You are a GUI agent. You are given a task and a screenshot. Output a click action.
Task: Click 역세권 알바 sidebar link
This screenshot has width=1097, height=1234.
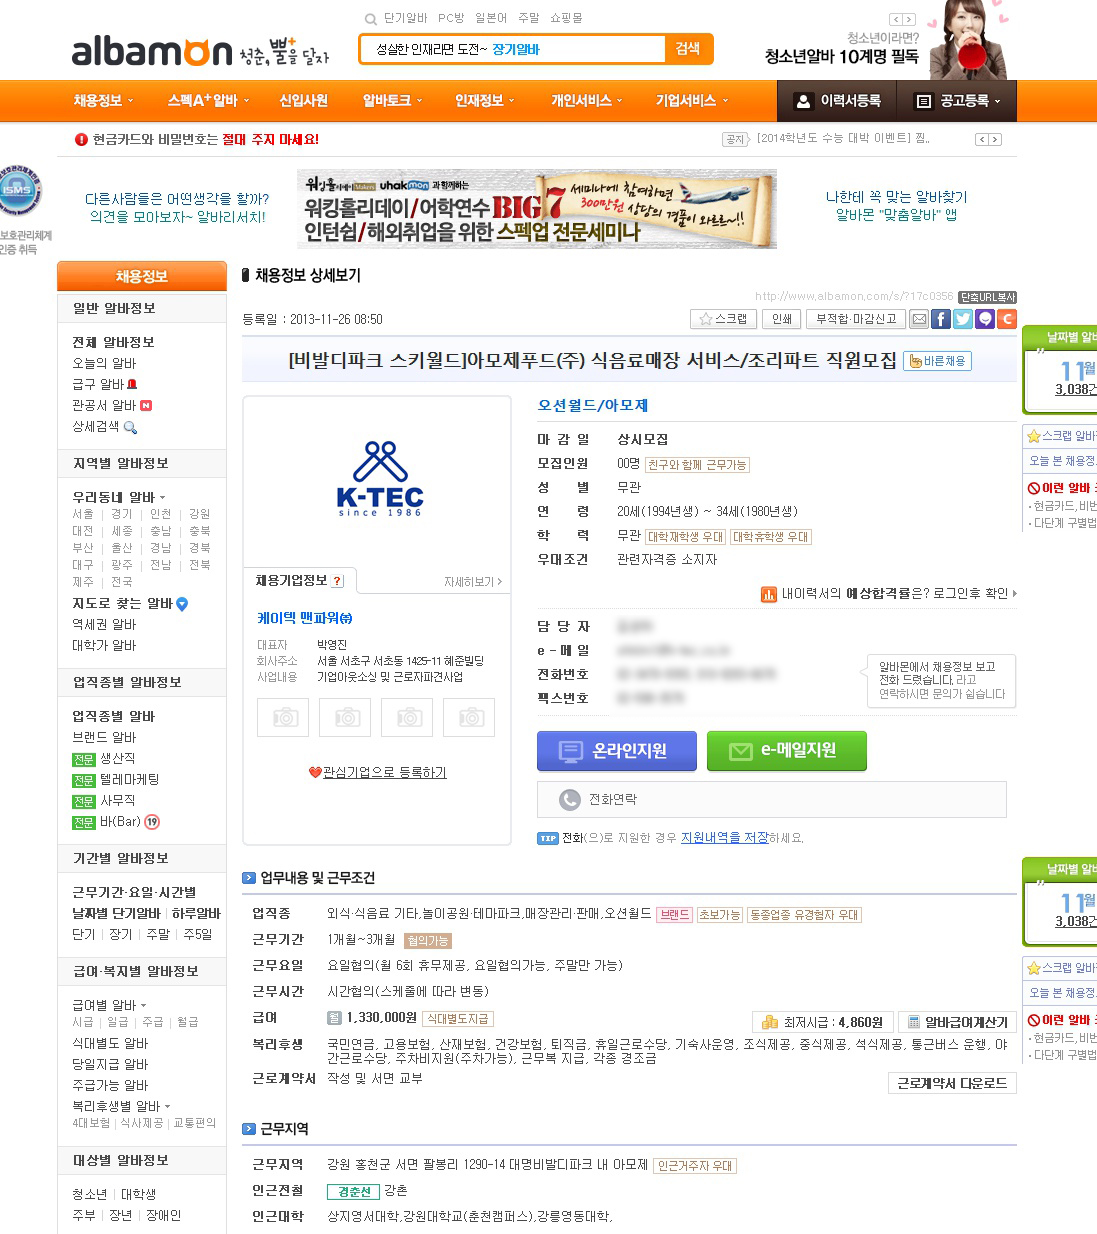pos(104,624)
